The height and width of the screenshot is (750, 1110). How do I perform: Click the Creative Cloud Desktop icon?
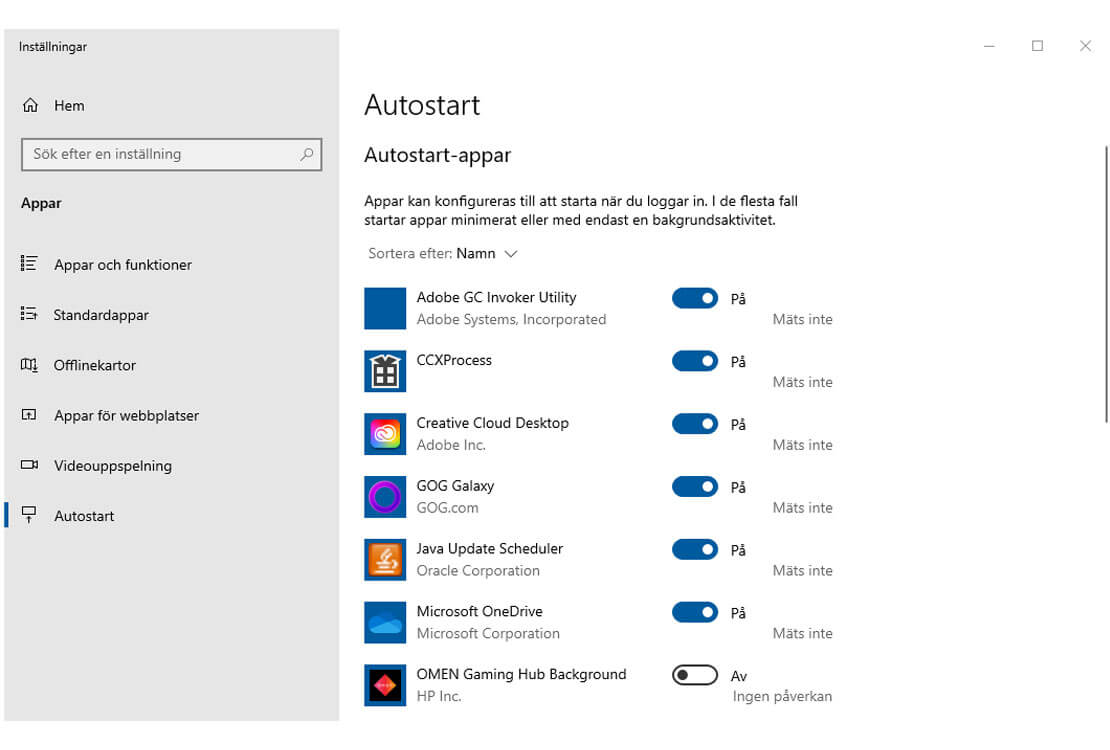click(385, 434)
